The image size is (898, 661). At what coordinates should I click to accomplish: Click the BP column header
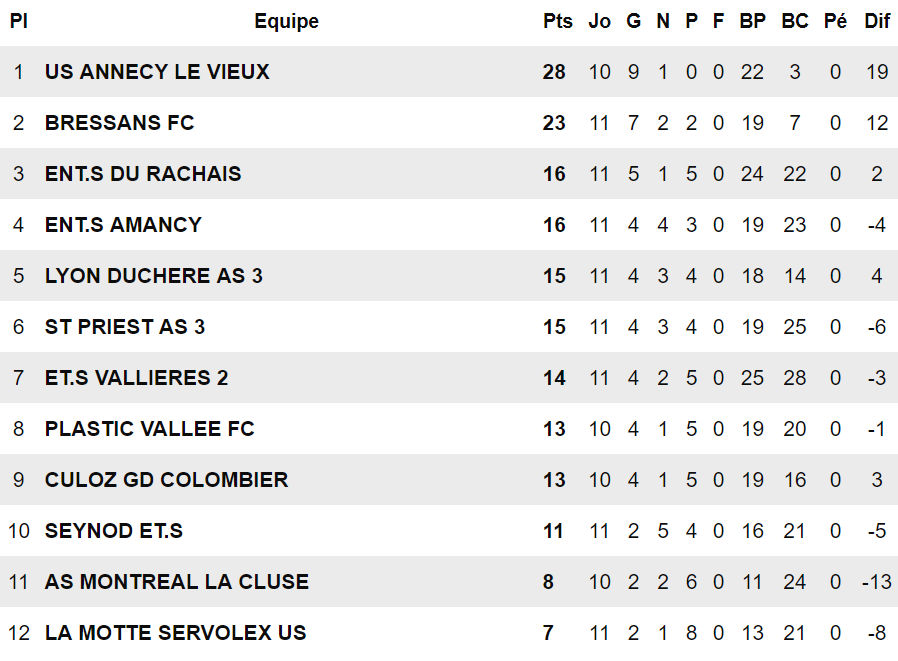coord(752,21)
